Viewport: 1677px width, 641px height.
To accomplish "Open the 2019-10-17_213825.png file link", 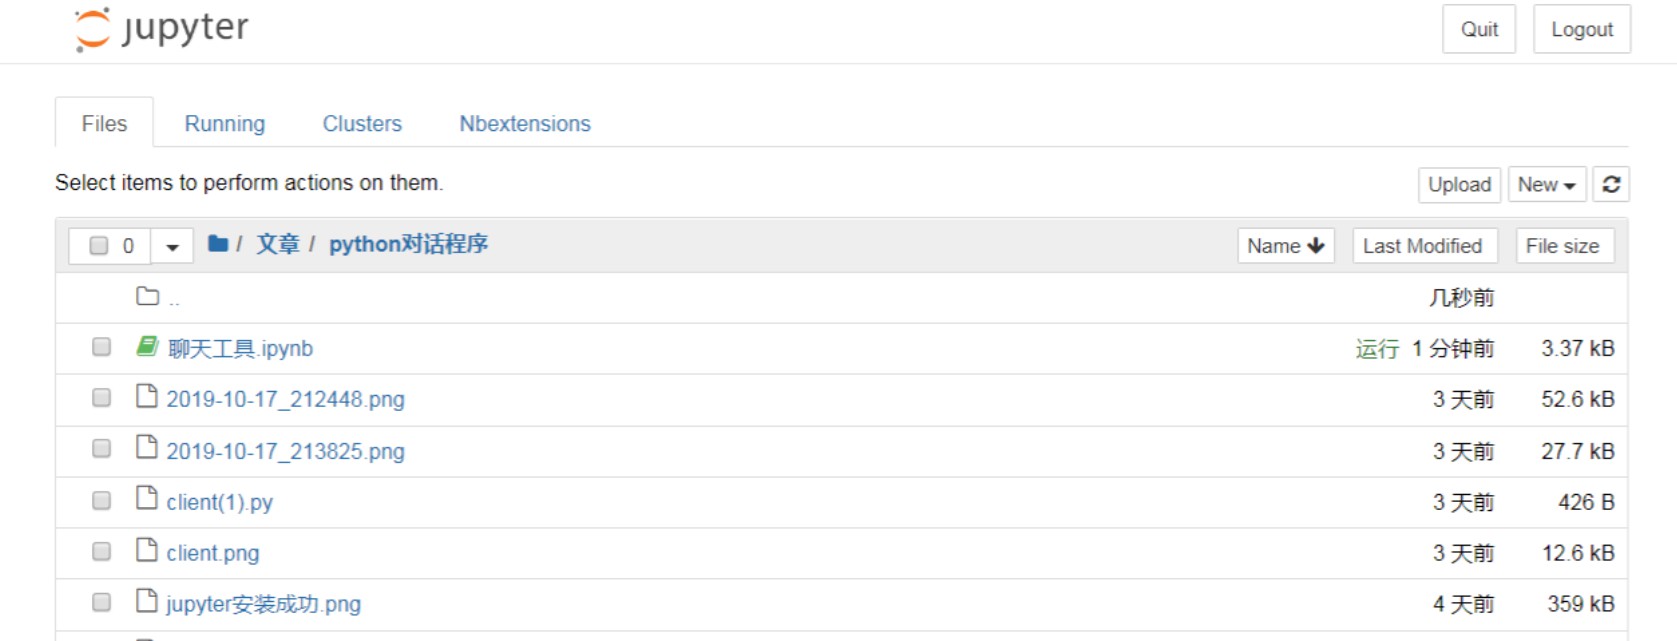I will tap(285, 451).
